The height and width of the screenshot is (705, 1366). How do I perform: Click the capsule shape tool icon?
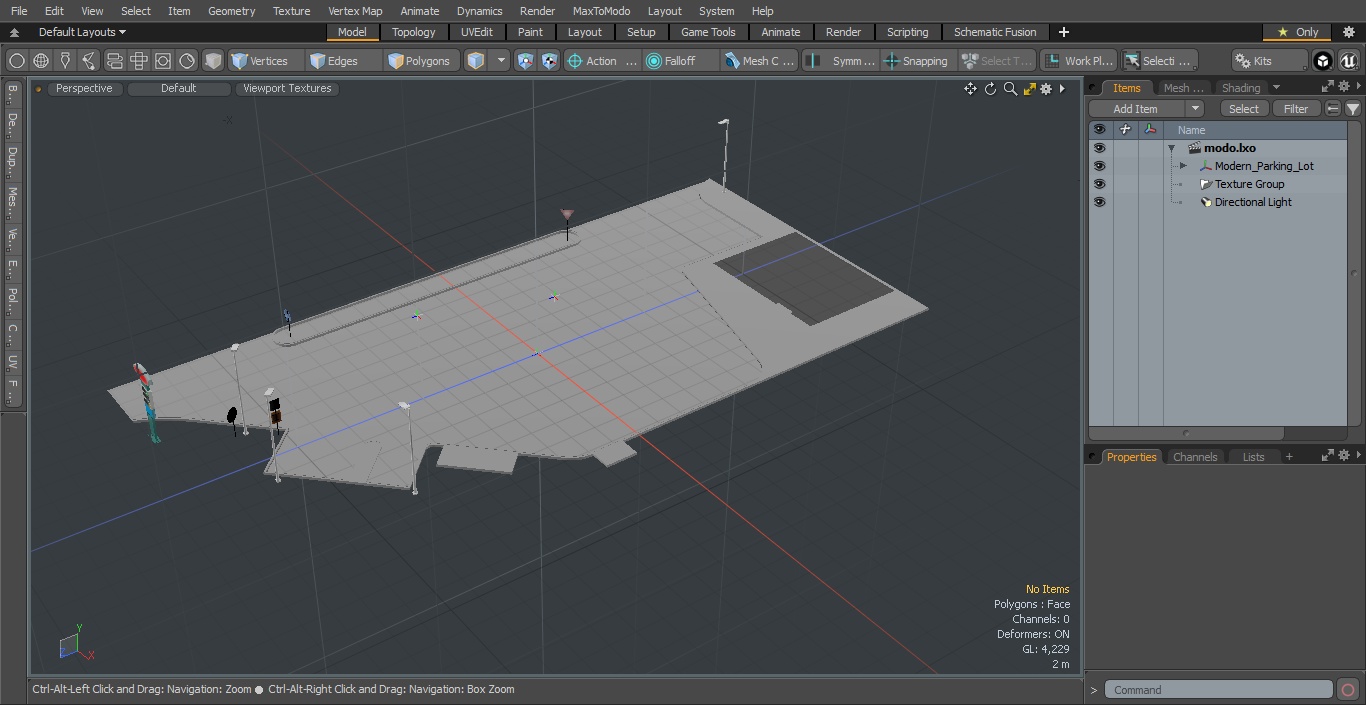pos(114,61)
